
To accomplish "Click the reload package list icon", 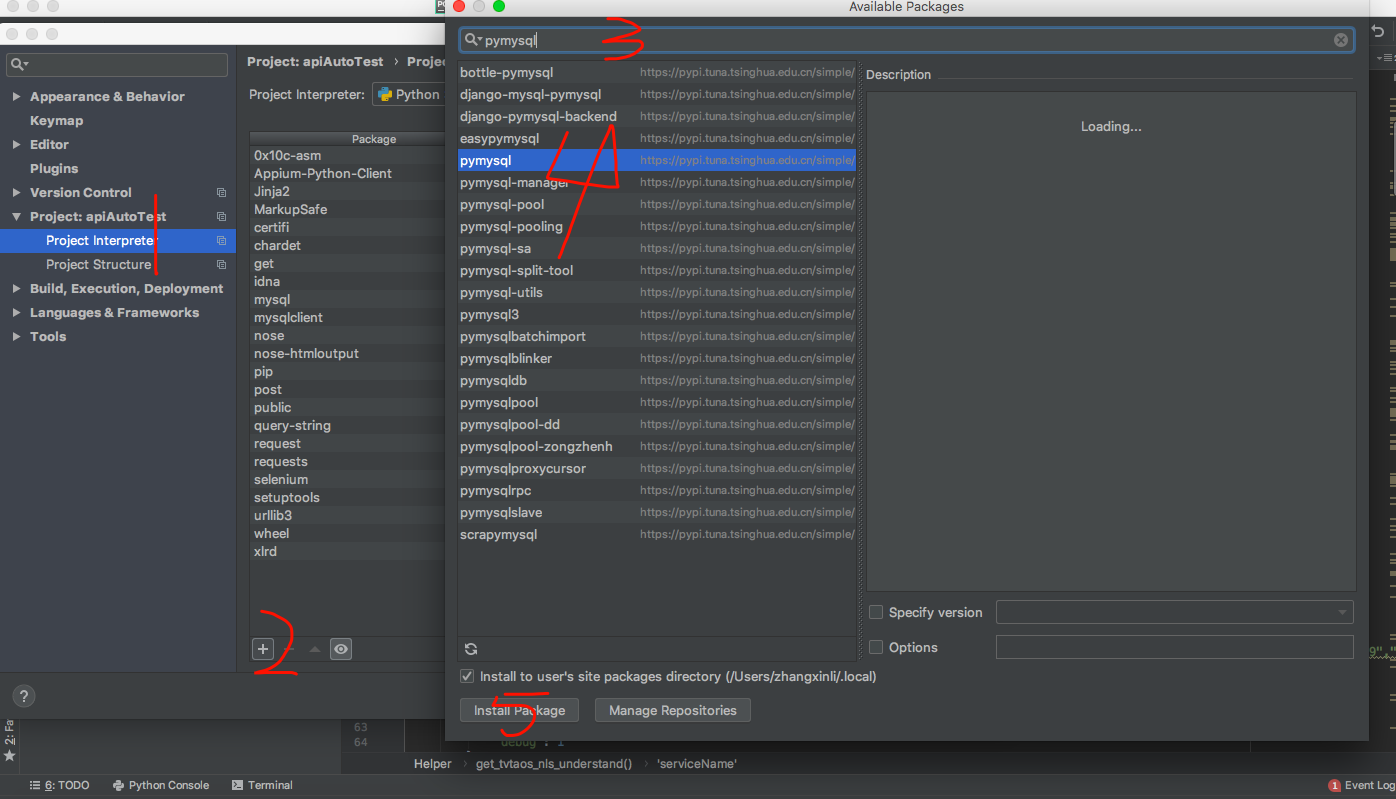I will 471,648.
